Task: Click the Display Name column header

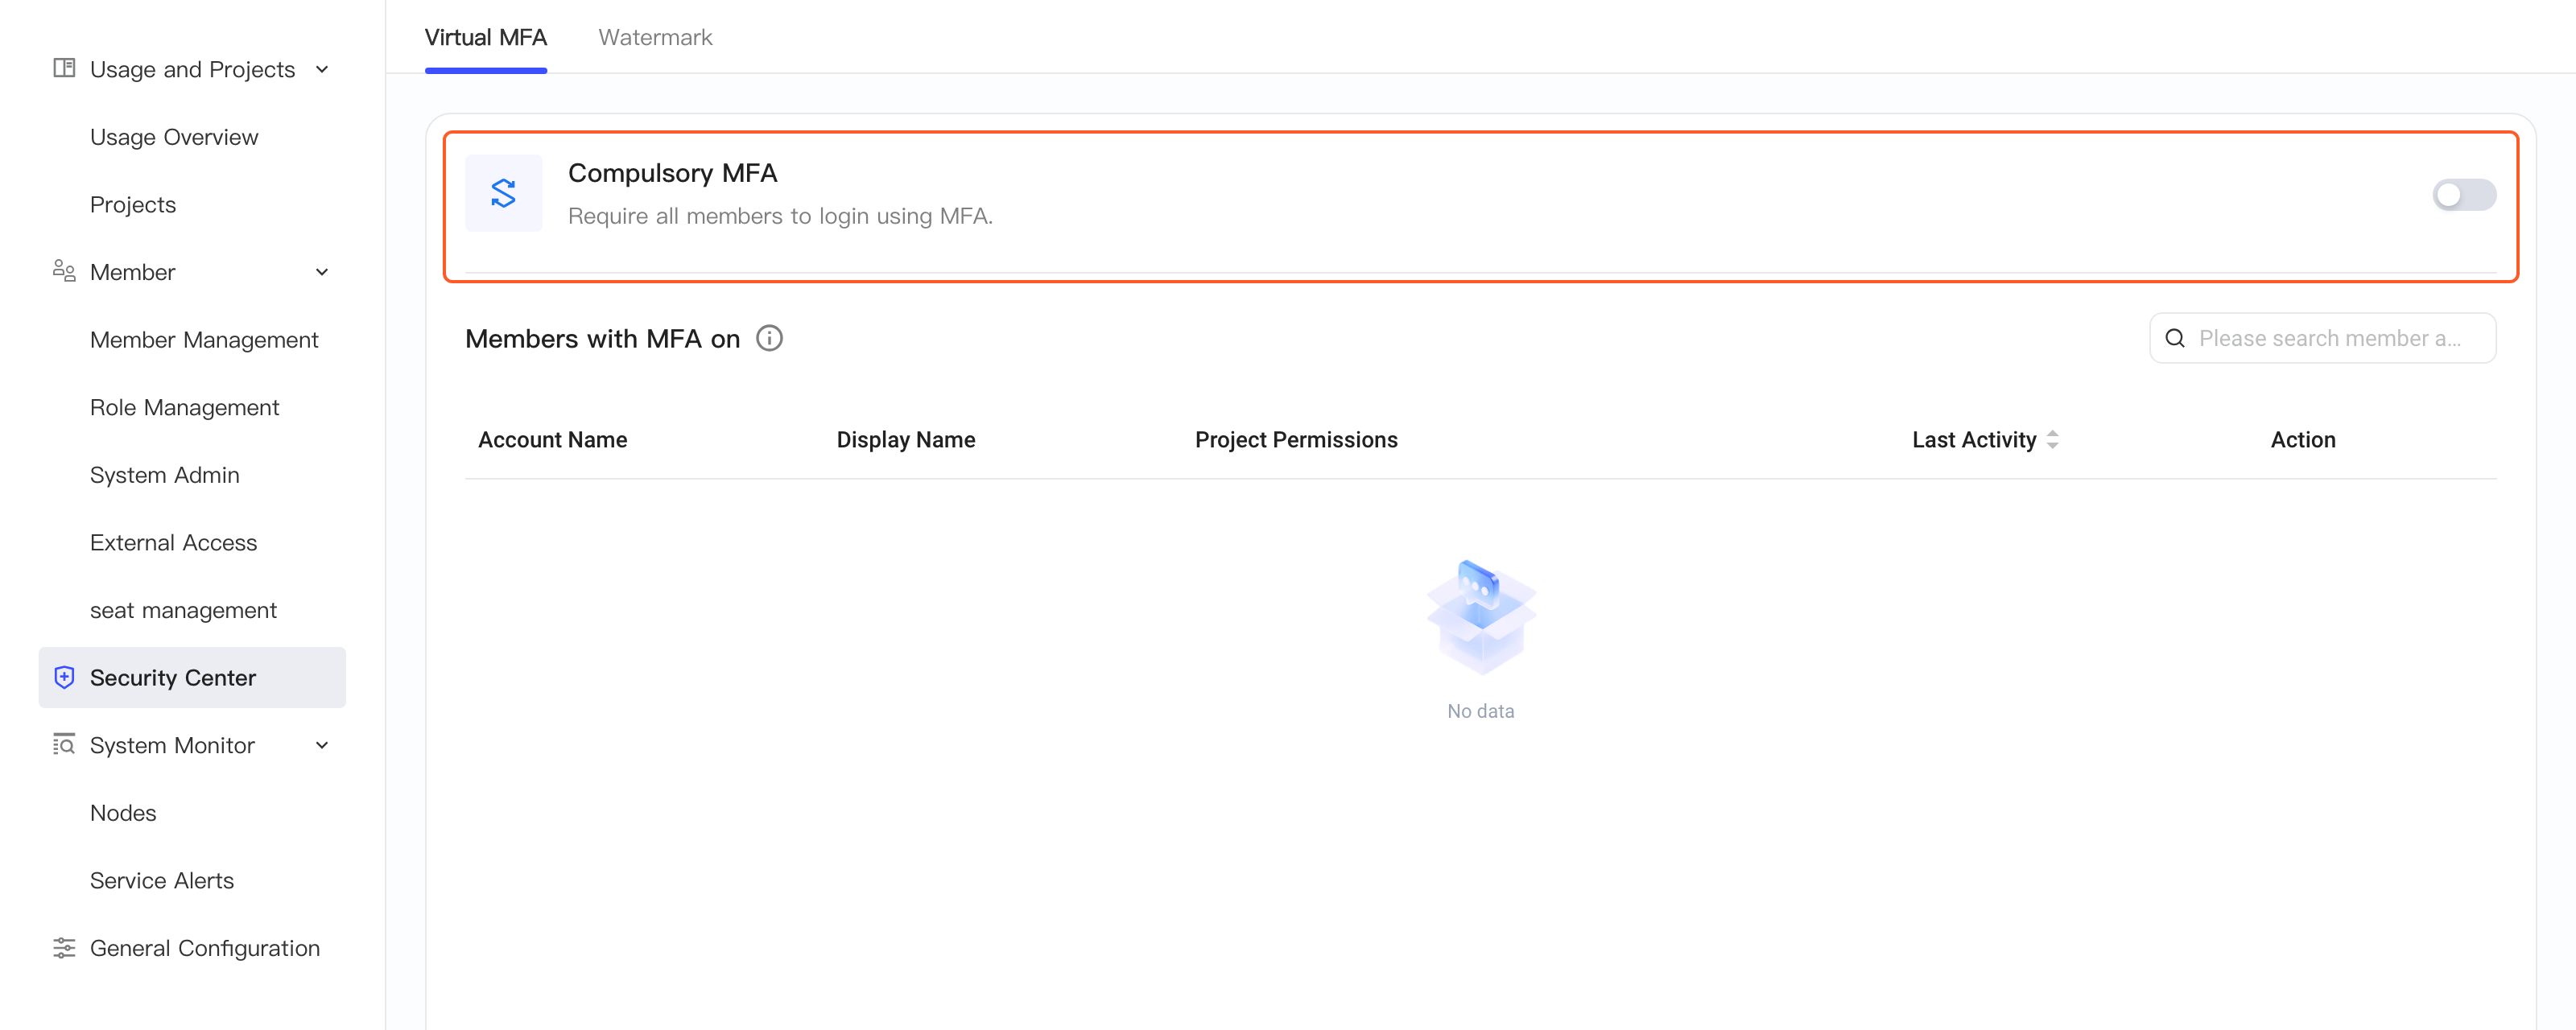Action: (x=905, y=439)
